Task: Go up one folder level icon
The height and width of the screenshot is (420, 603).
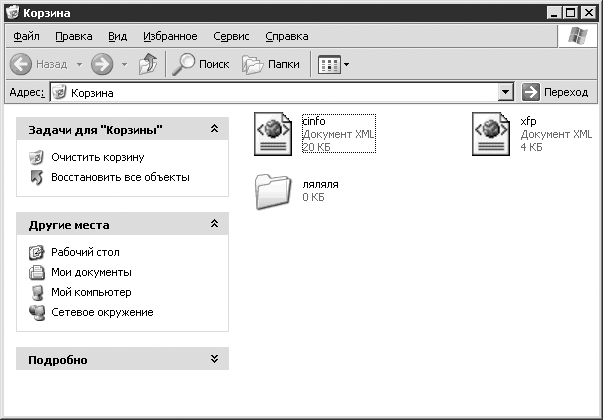Action: (147, 64)
